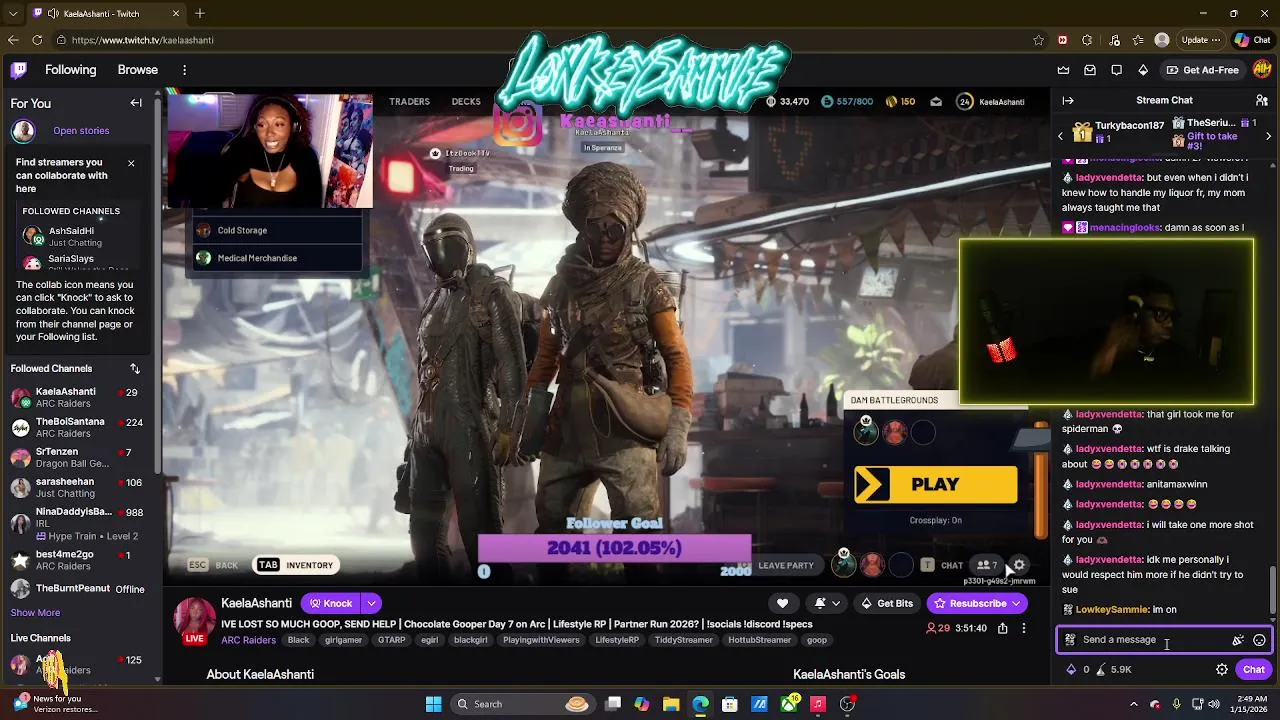Open the Twitch more options menu
The image size is (1280, 720).
click(184, 70)
